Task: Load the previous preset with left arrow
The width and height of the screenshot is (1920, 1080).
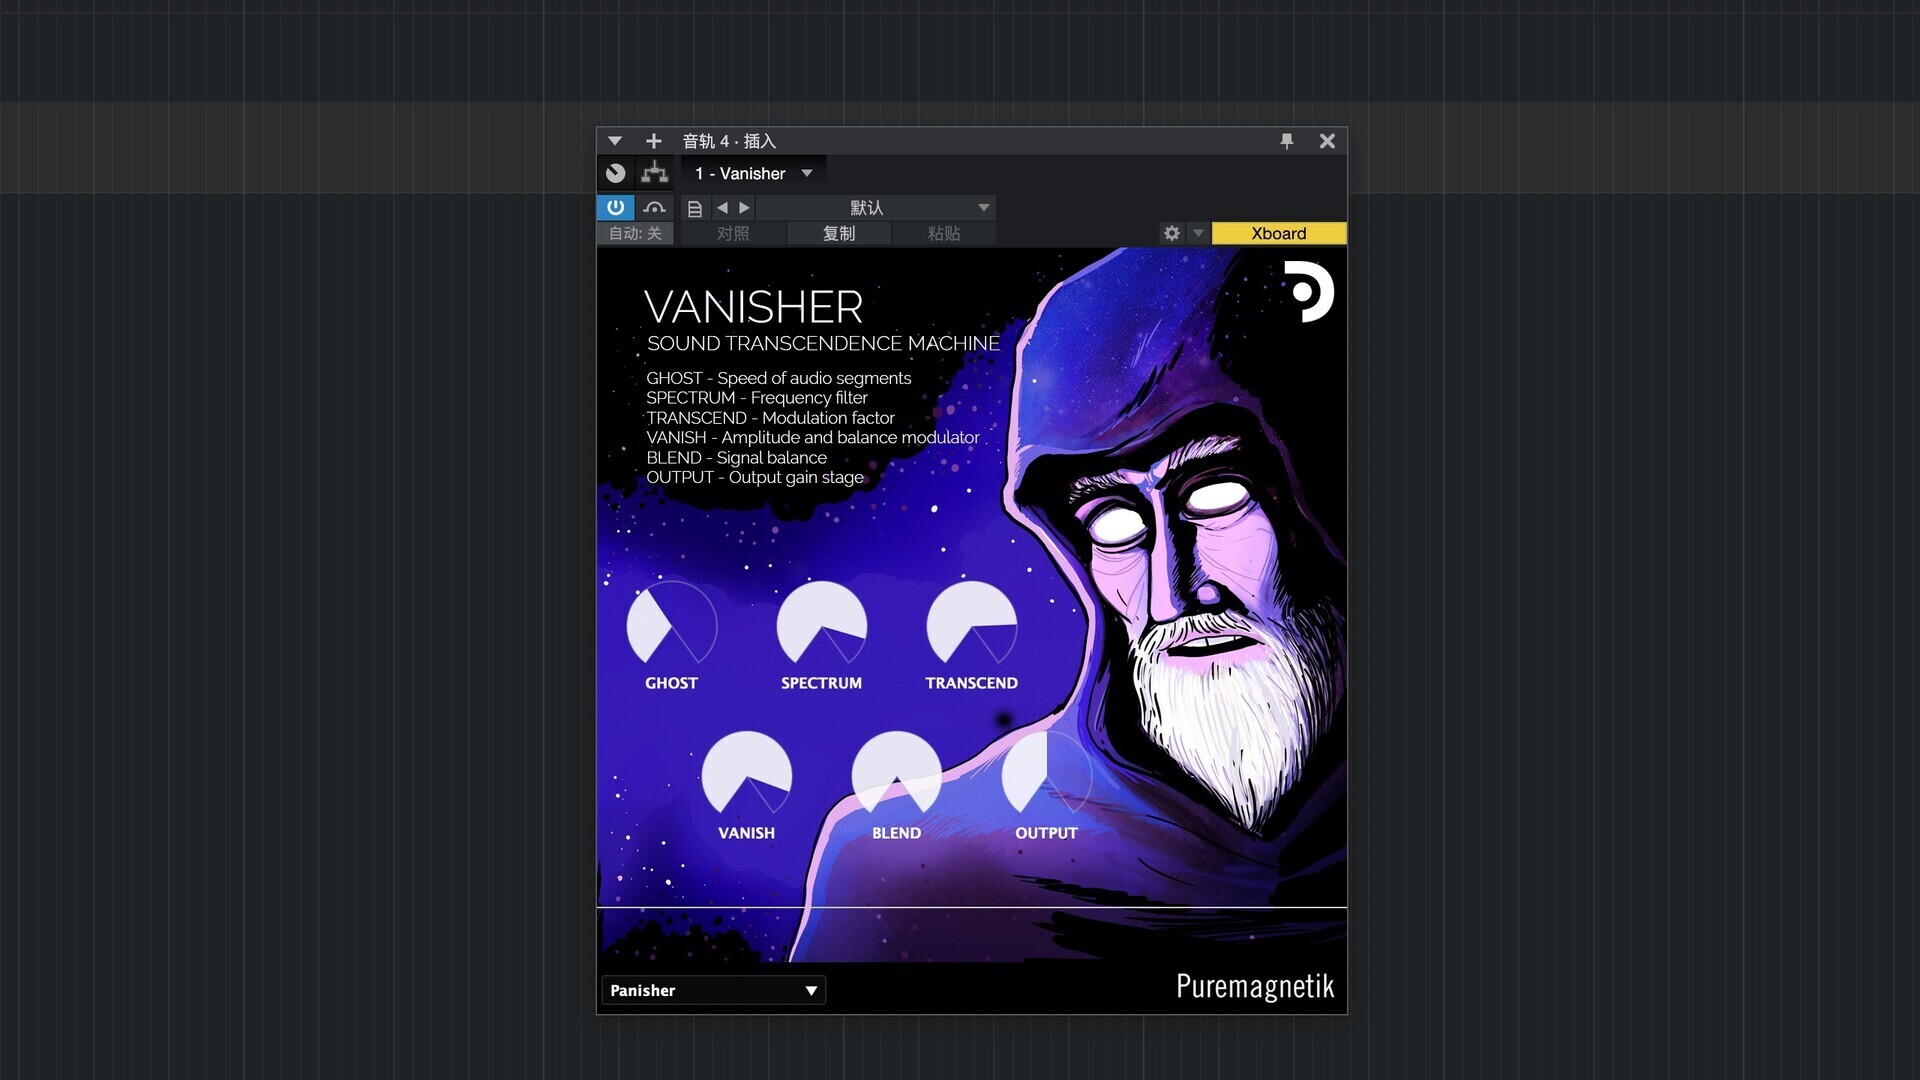Action: click(x=722, y=208)
